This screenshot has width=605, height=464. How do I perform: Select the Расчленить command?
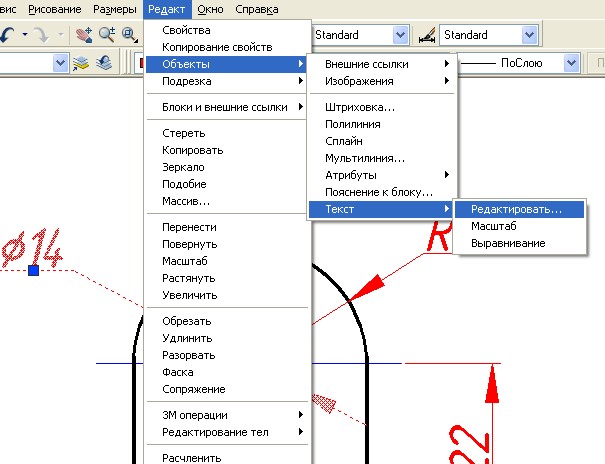pyautogui.click(x=228, y=458)
